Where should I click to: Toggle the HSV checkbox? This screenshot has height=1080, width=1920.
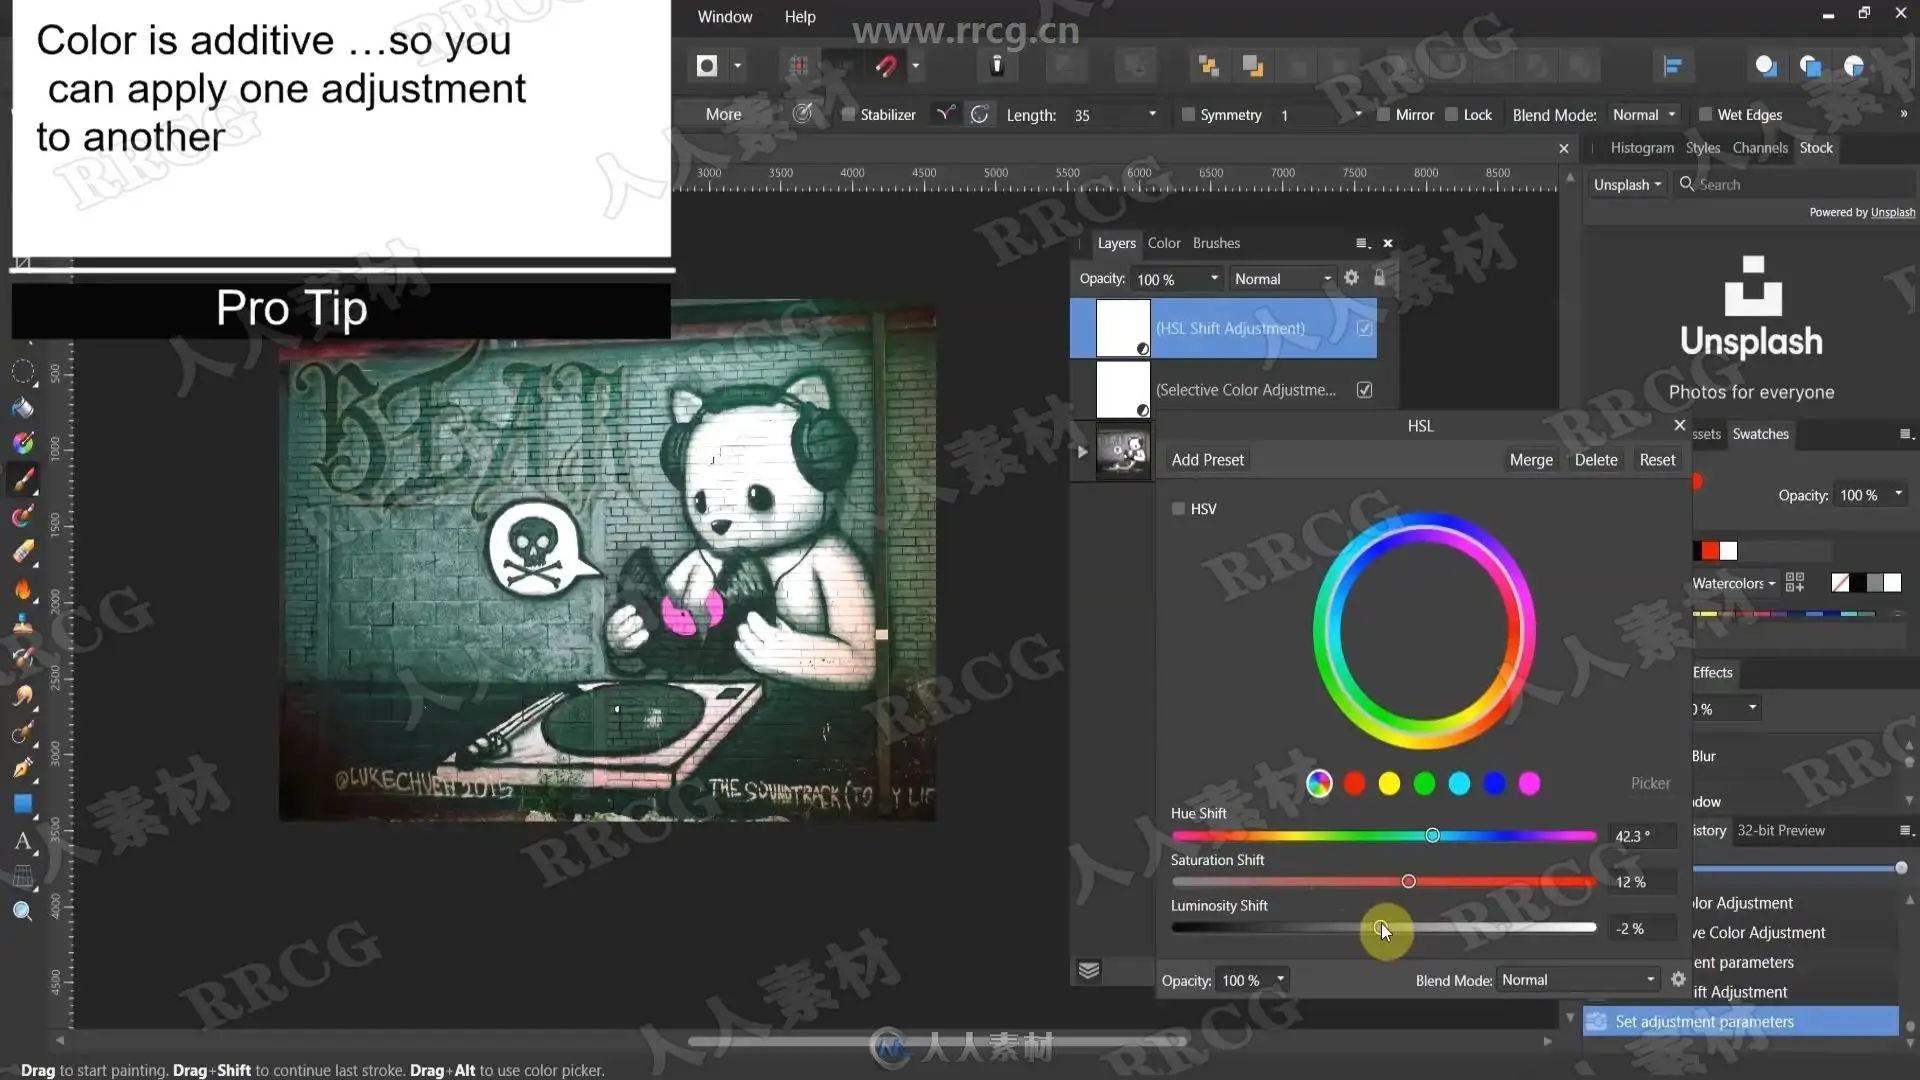tap(1178, 509)
